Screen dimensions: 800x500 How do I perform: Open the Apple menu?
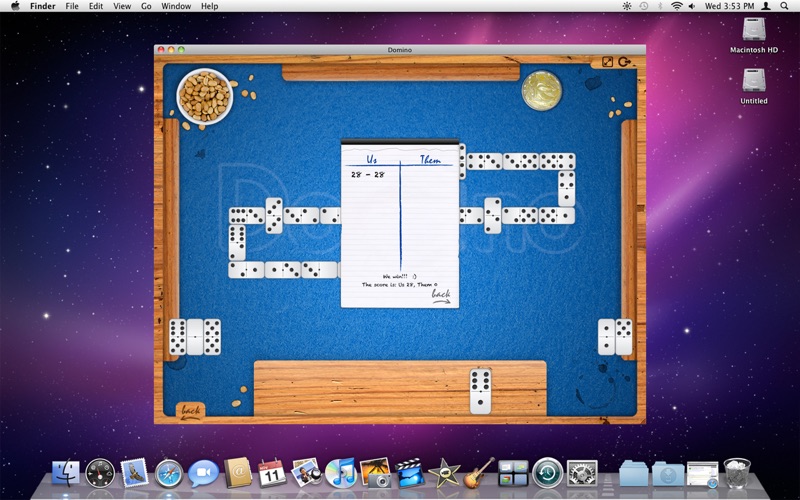(x=15, y=6)
